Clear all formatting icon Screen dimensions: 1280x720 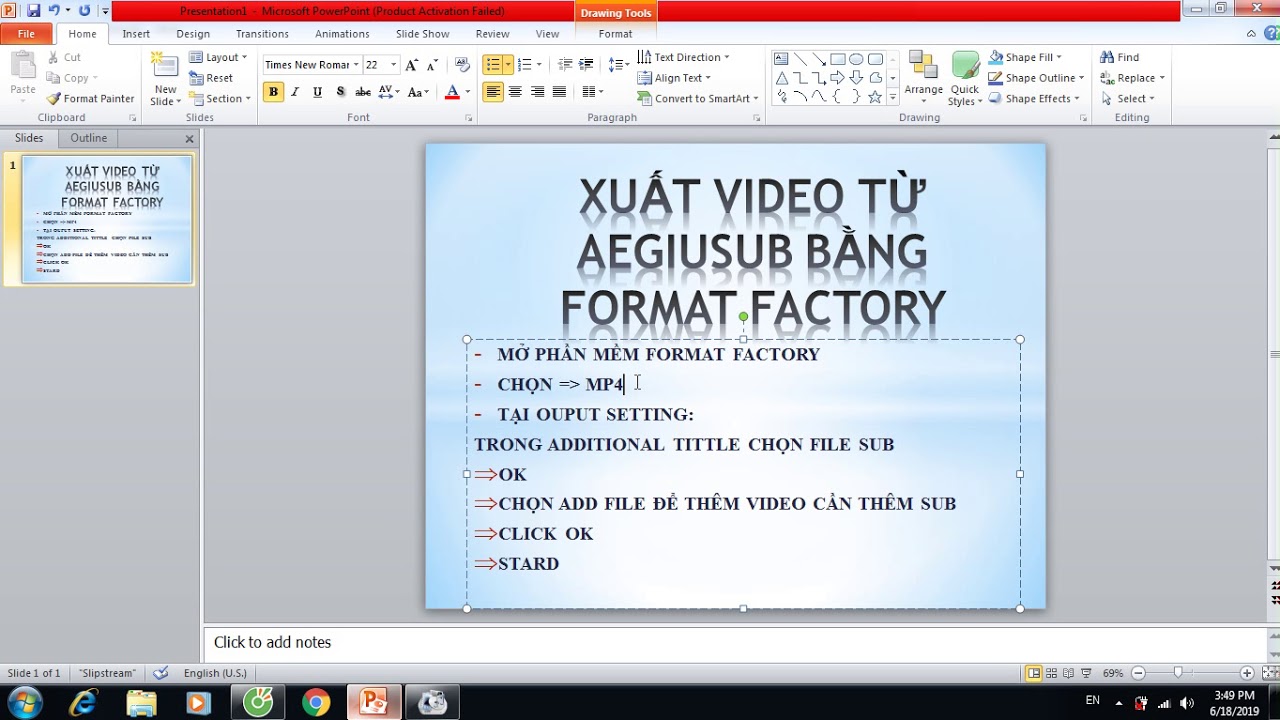pyautogui.click(x=462, y=65)
